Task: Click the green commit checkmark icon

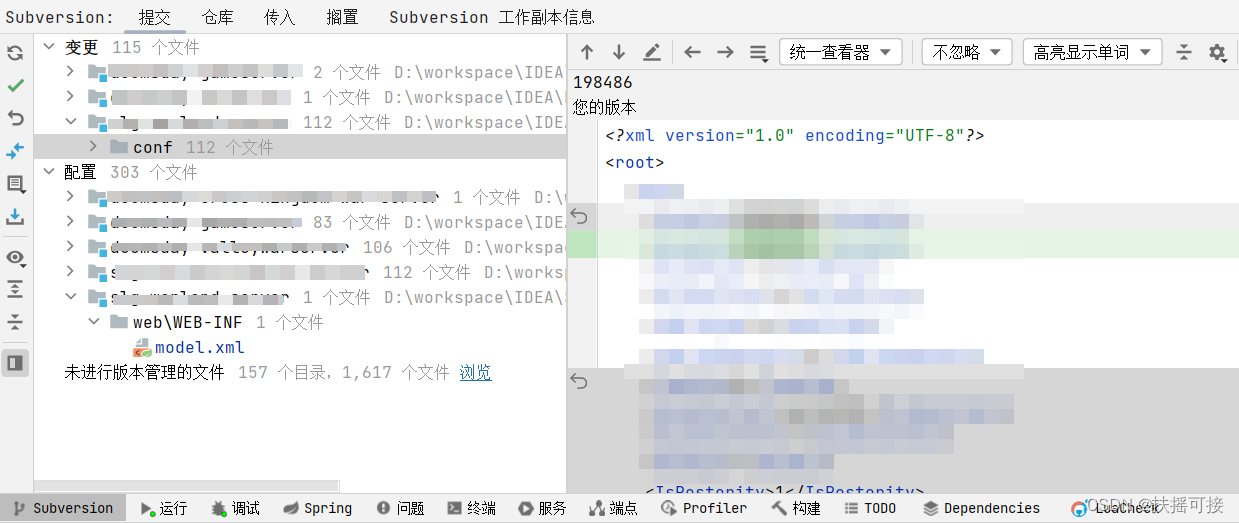Action: coord(15,86)
